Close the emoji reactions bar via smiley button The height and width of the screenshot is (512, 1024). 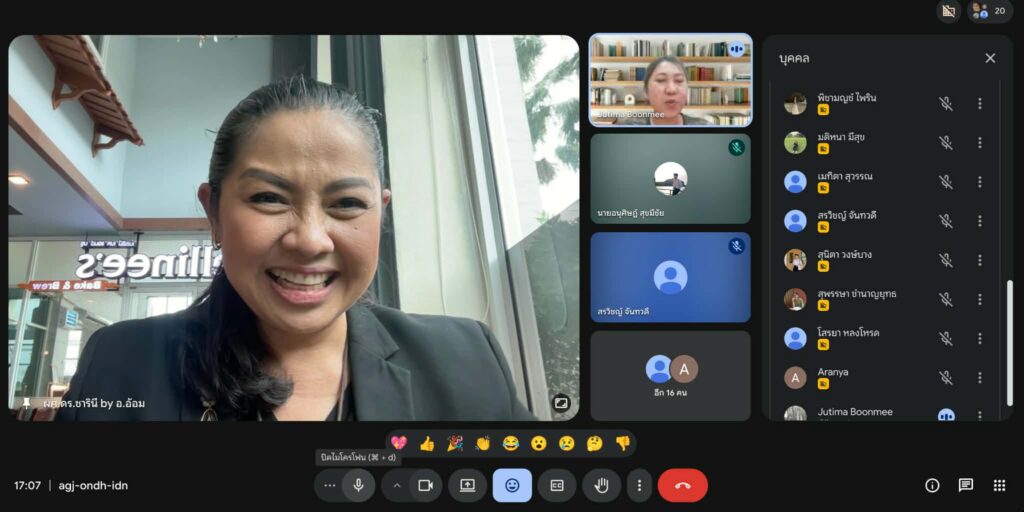pos(512,485)
